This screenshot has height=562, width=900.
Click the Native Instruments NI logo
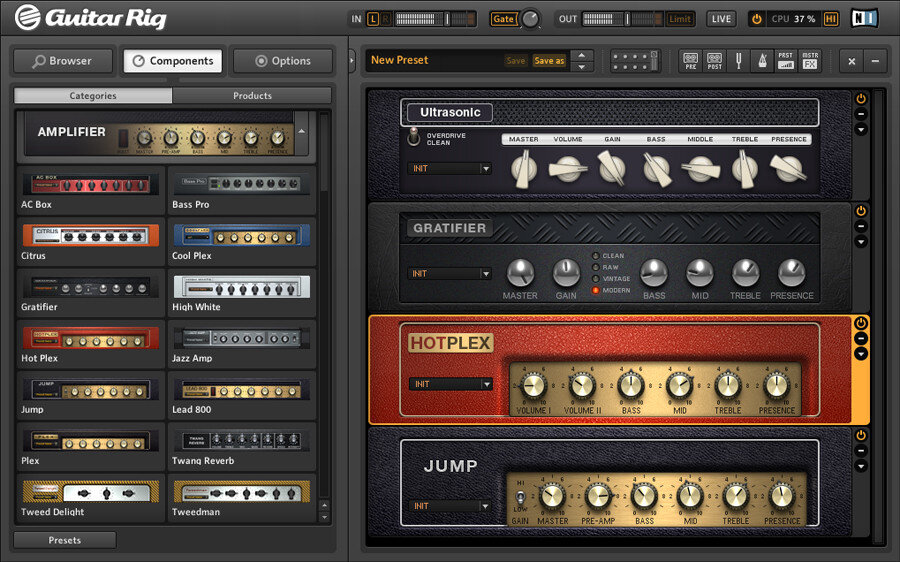coord(864,18)
